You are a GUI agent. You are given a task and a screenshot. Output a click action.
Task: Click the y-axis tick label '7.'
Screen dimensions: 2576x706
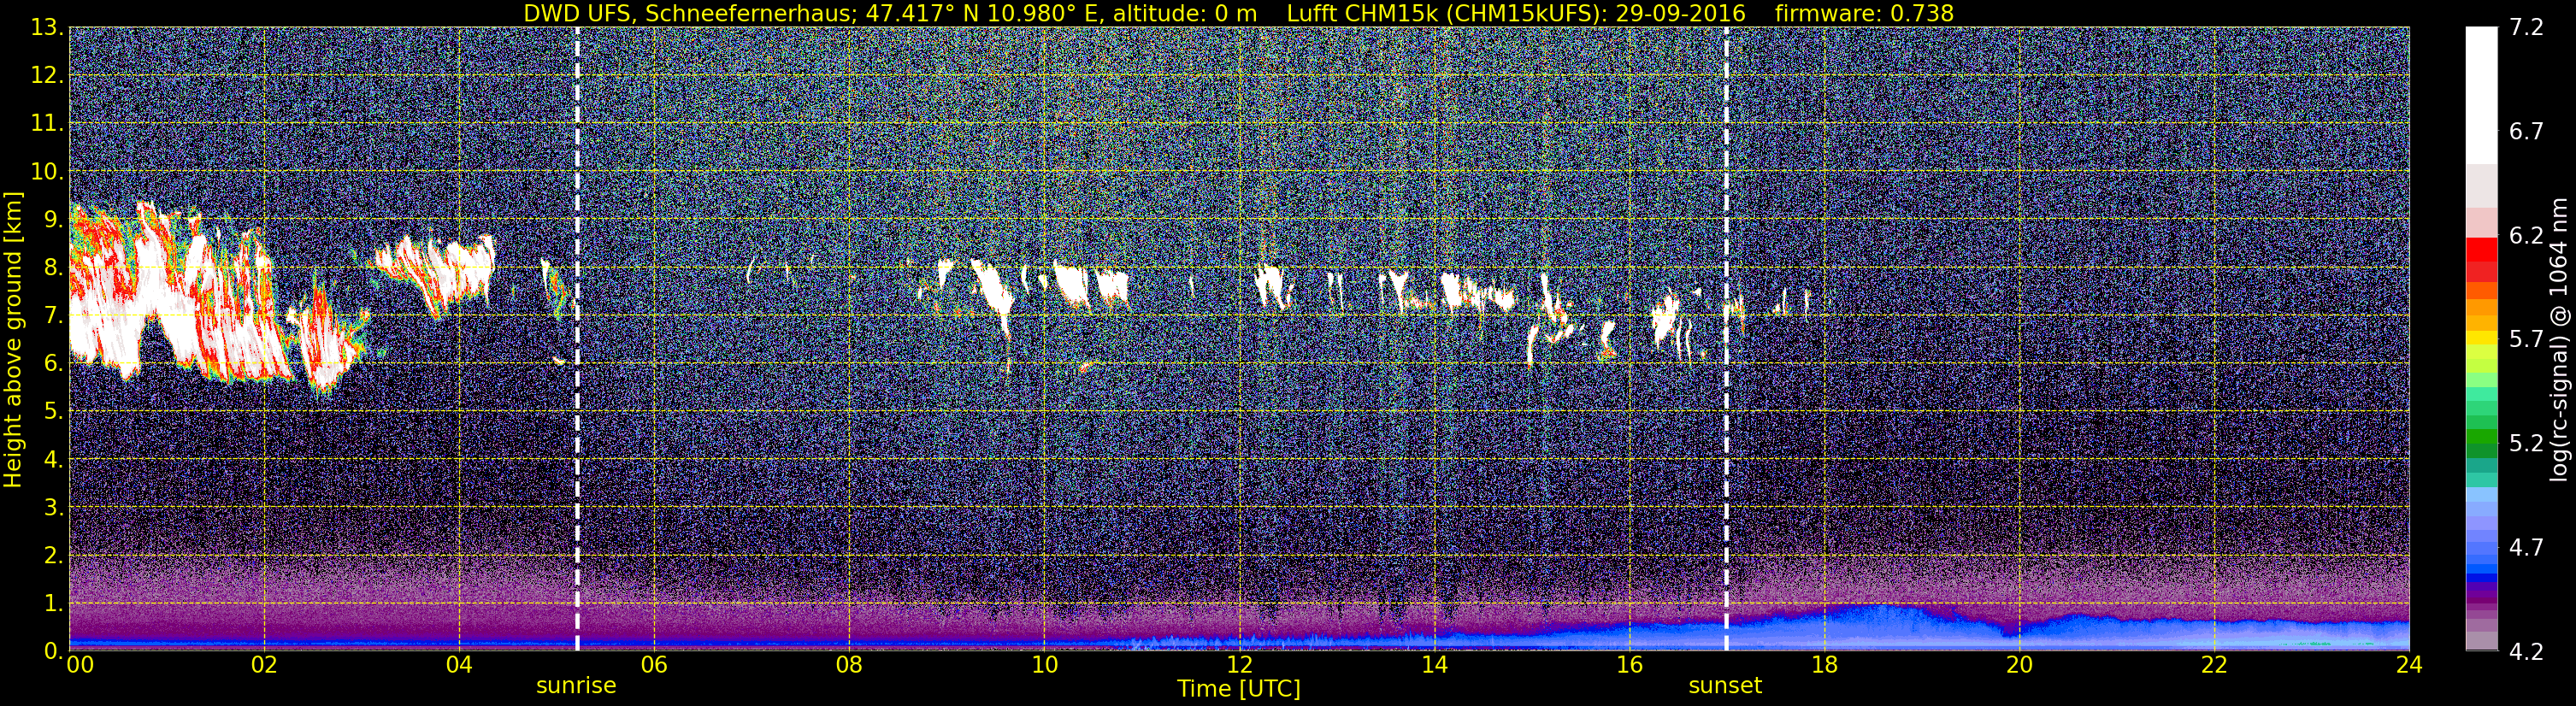click(53, 315)
